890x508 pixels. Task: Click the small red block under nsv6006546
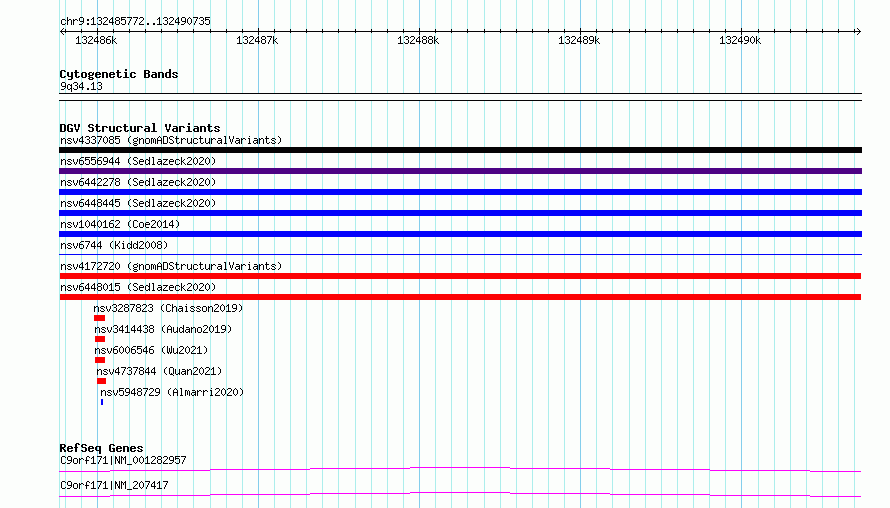tap(100, 360)
